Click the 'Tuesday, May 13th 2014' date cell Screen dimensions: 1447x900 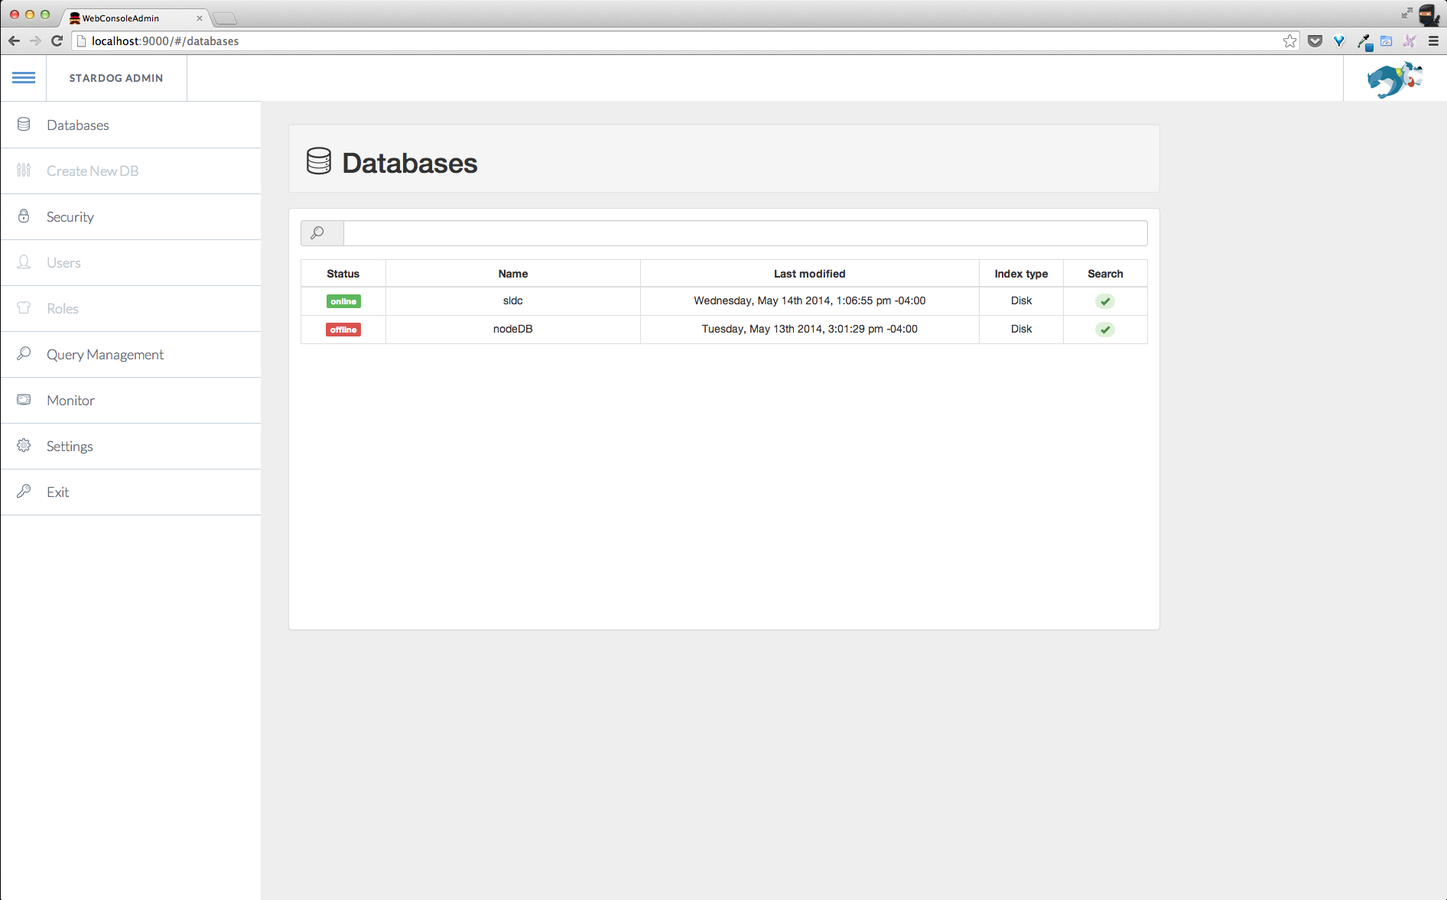(x=810, y=329)
